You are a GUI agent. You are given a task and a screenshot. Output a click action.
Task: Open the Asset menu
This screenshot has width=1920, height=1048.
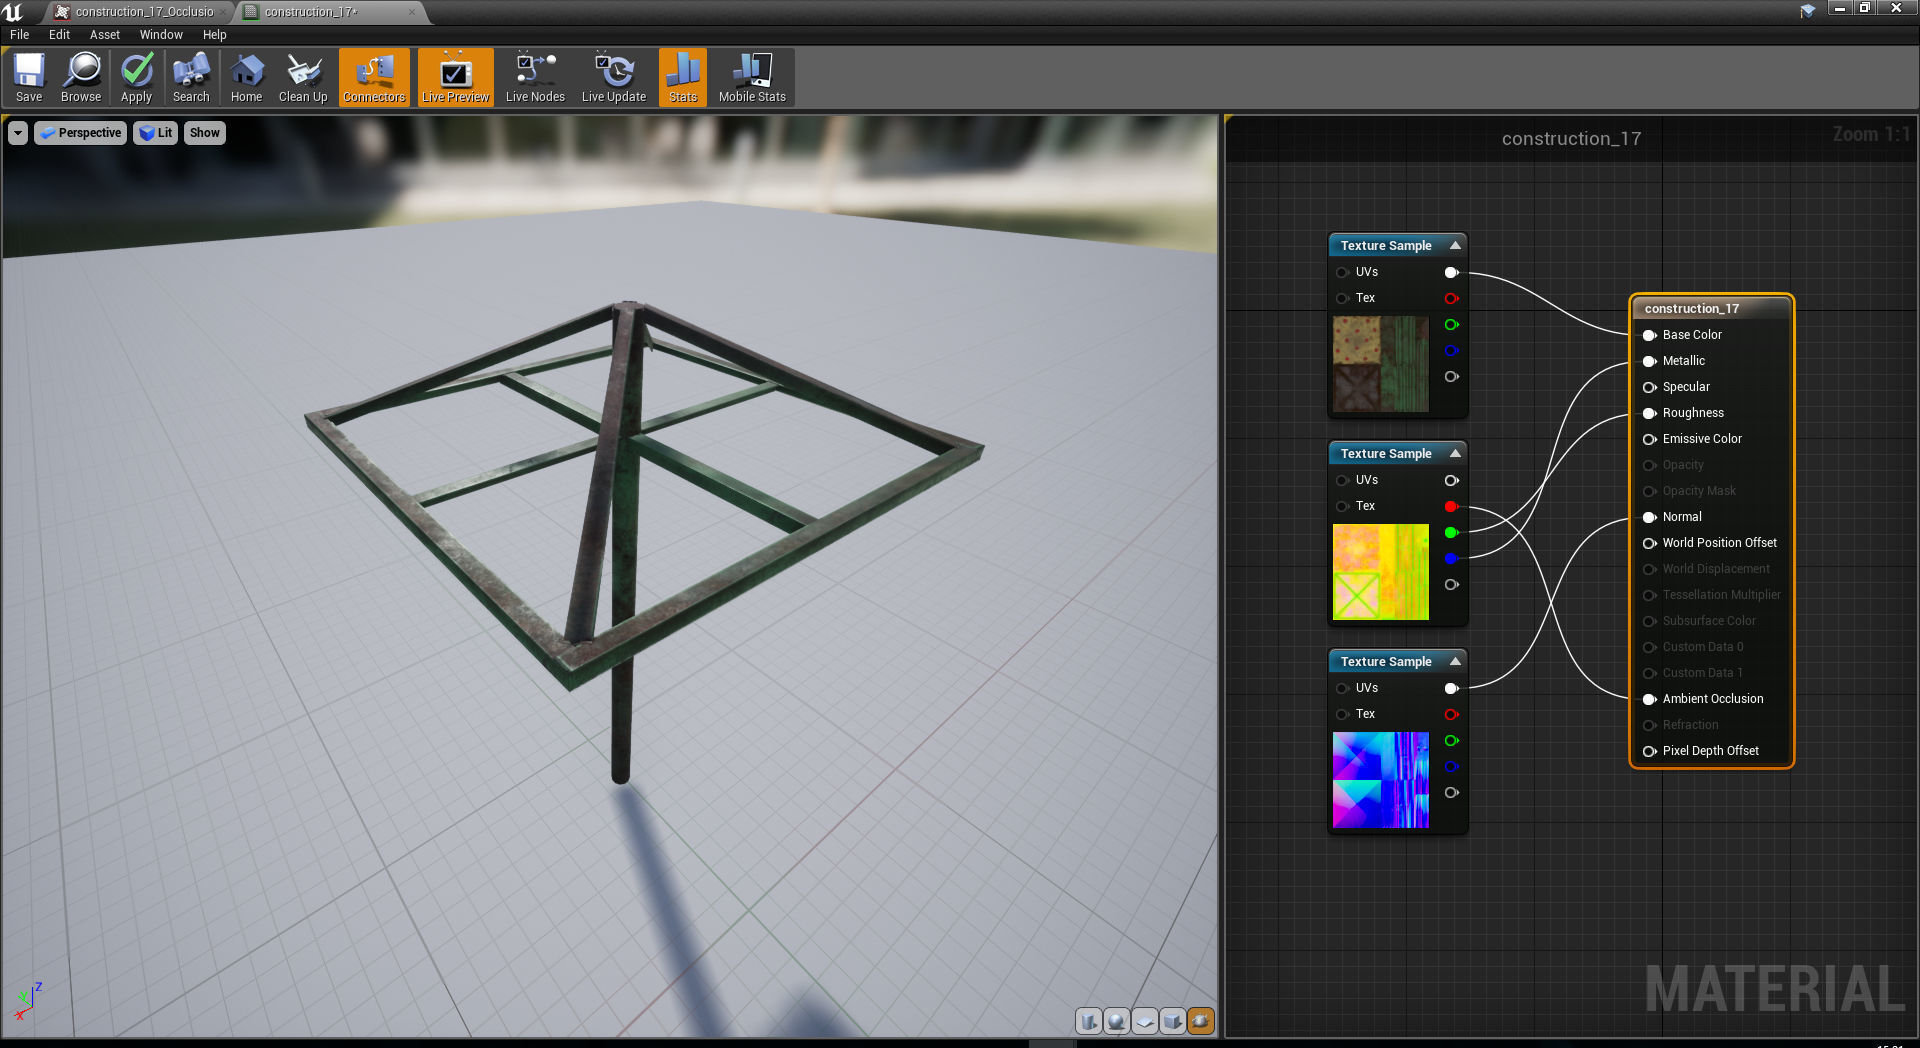point(105,35)
